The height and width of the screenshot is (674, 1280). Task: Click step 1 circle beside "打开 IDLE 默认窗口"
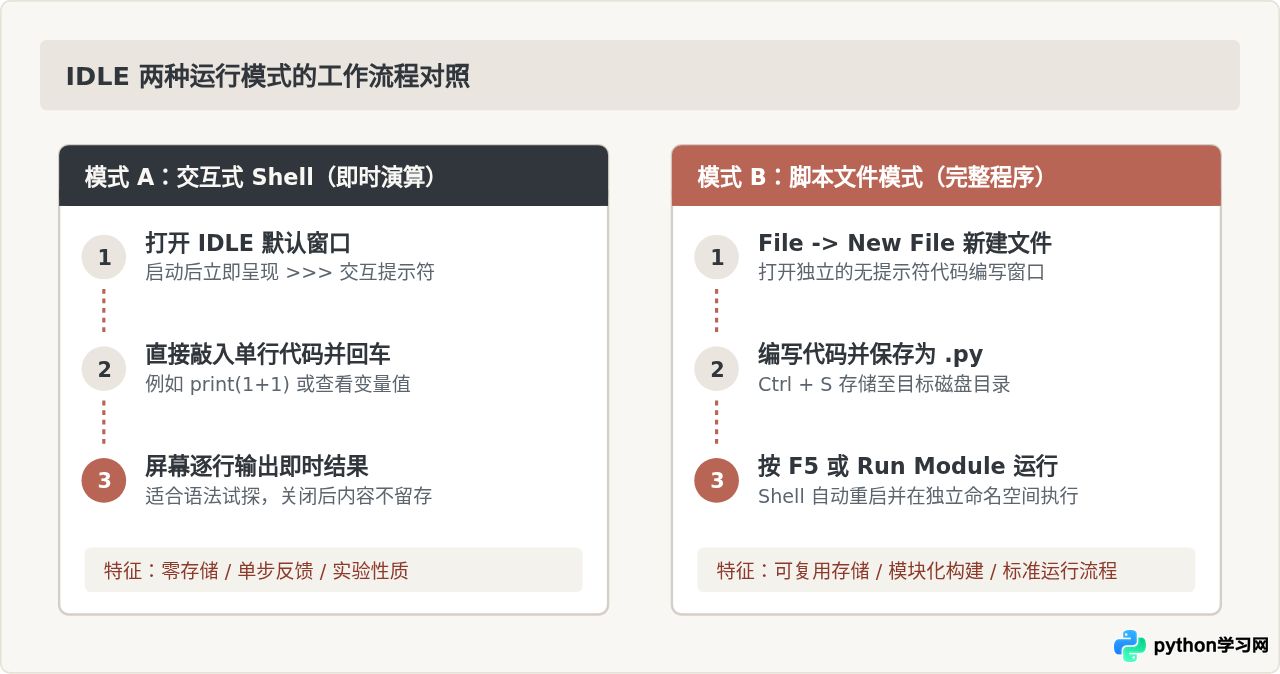coord(104,257)
